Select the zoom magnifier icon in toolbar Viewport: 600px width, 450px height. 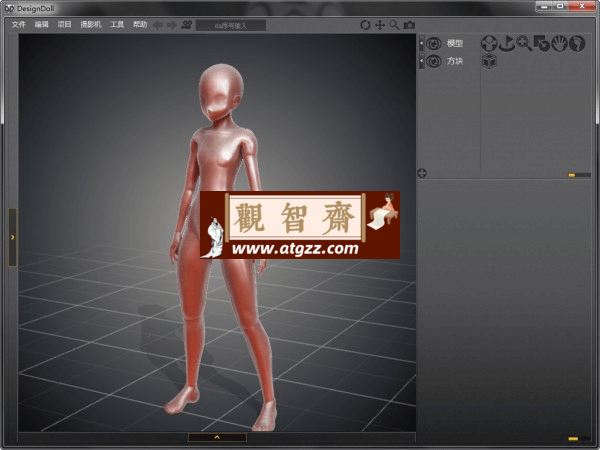(x=394, y=25)
